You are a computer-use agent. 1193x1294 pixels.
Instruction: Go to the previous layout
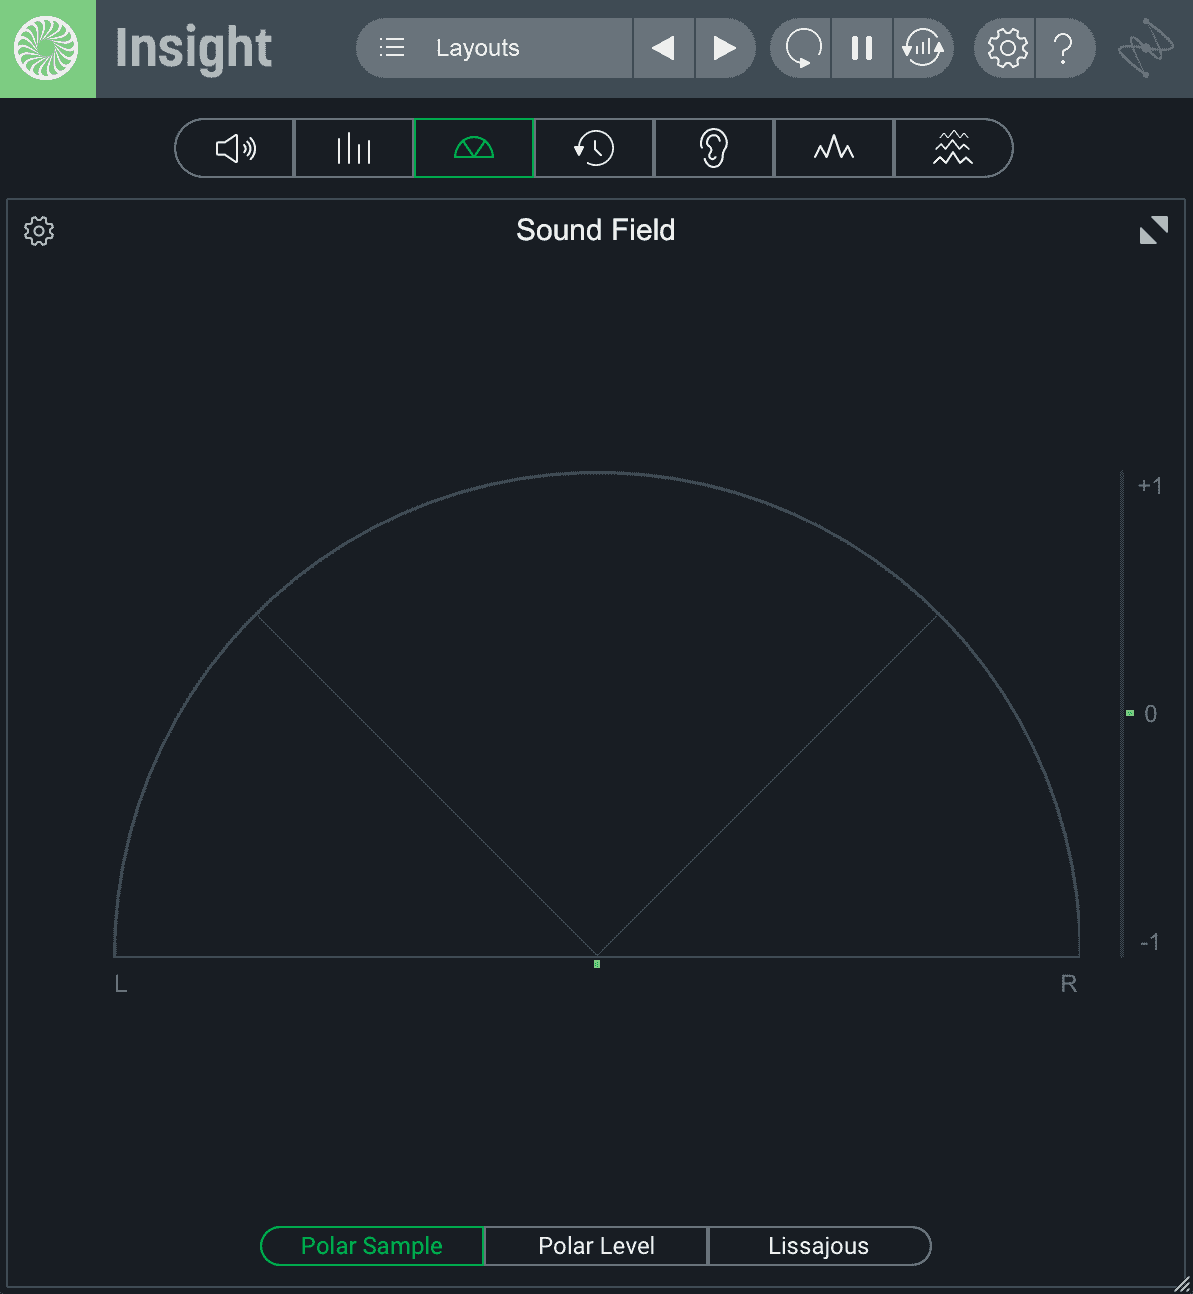663,48
